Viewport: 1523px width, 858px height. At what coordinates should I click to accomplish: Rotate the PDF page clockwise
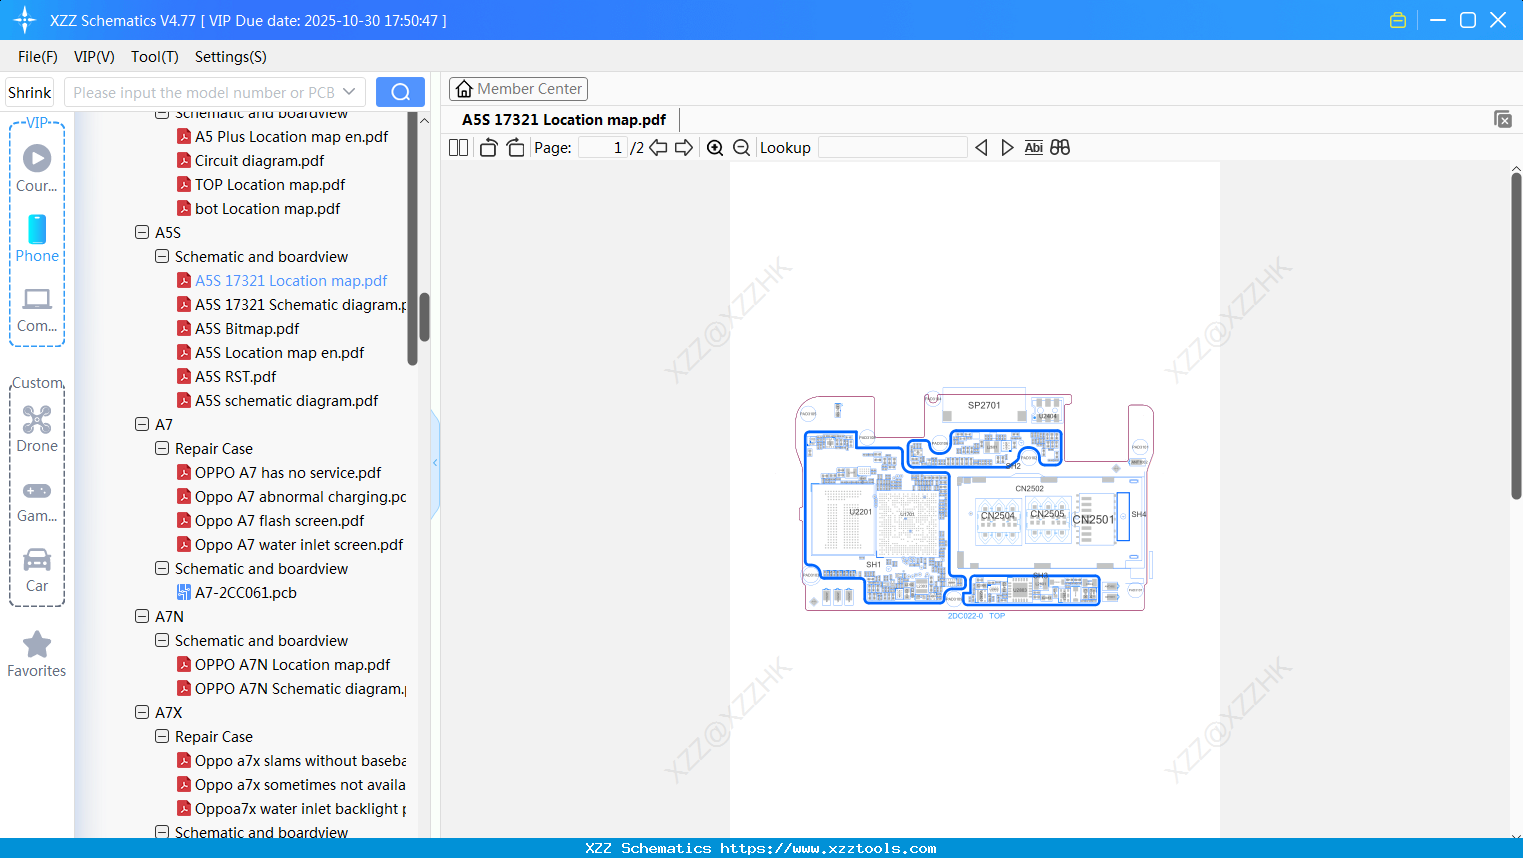pyautogui.click(x=514, y=146)
